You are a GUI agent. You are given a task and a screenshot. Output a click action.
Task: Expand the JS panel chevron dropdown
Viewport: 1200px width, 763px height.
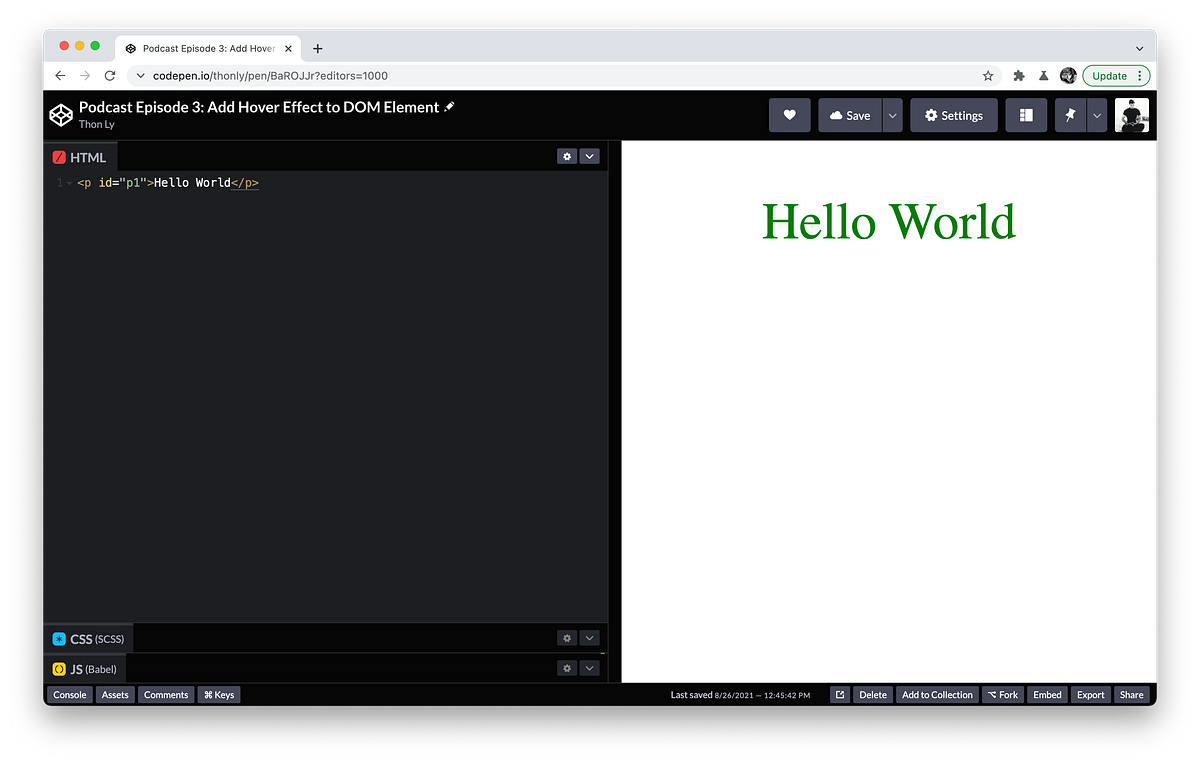[589, 668]
